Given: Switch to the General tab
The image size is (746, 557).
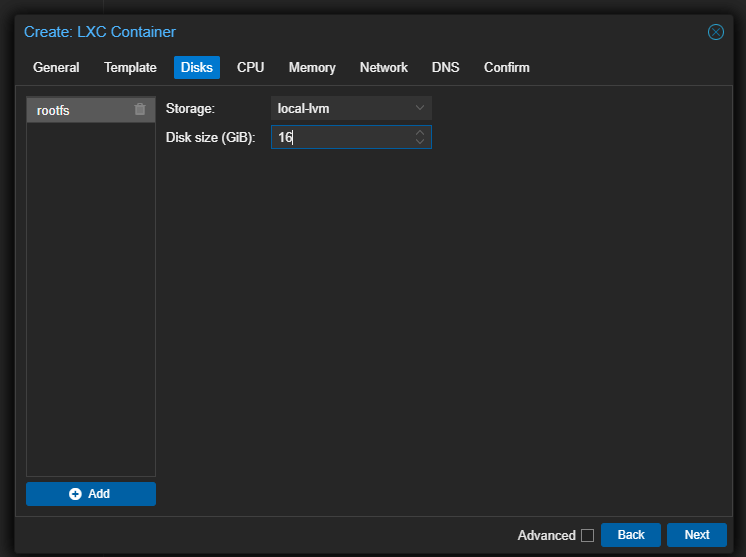Looking at the screenshot, I should click(x=56, y=67).
